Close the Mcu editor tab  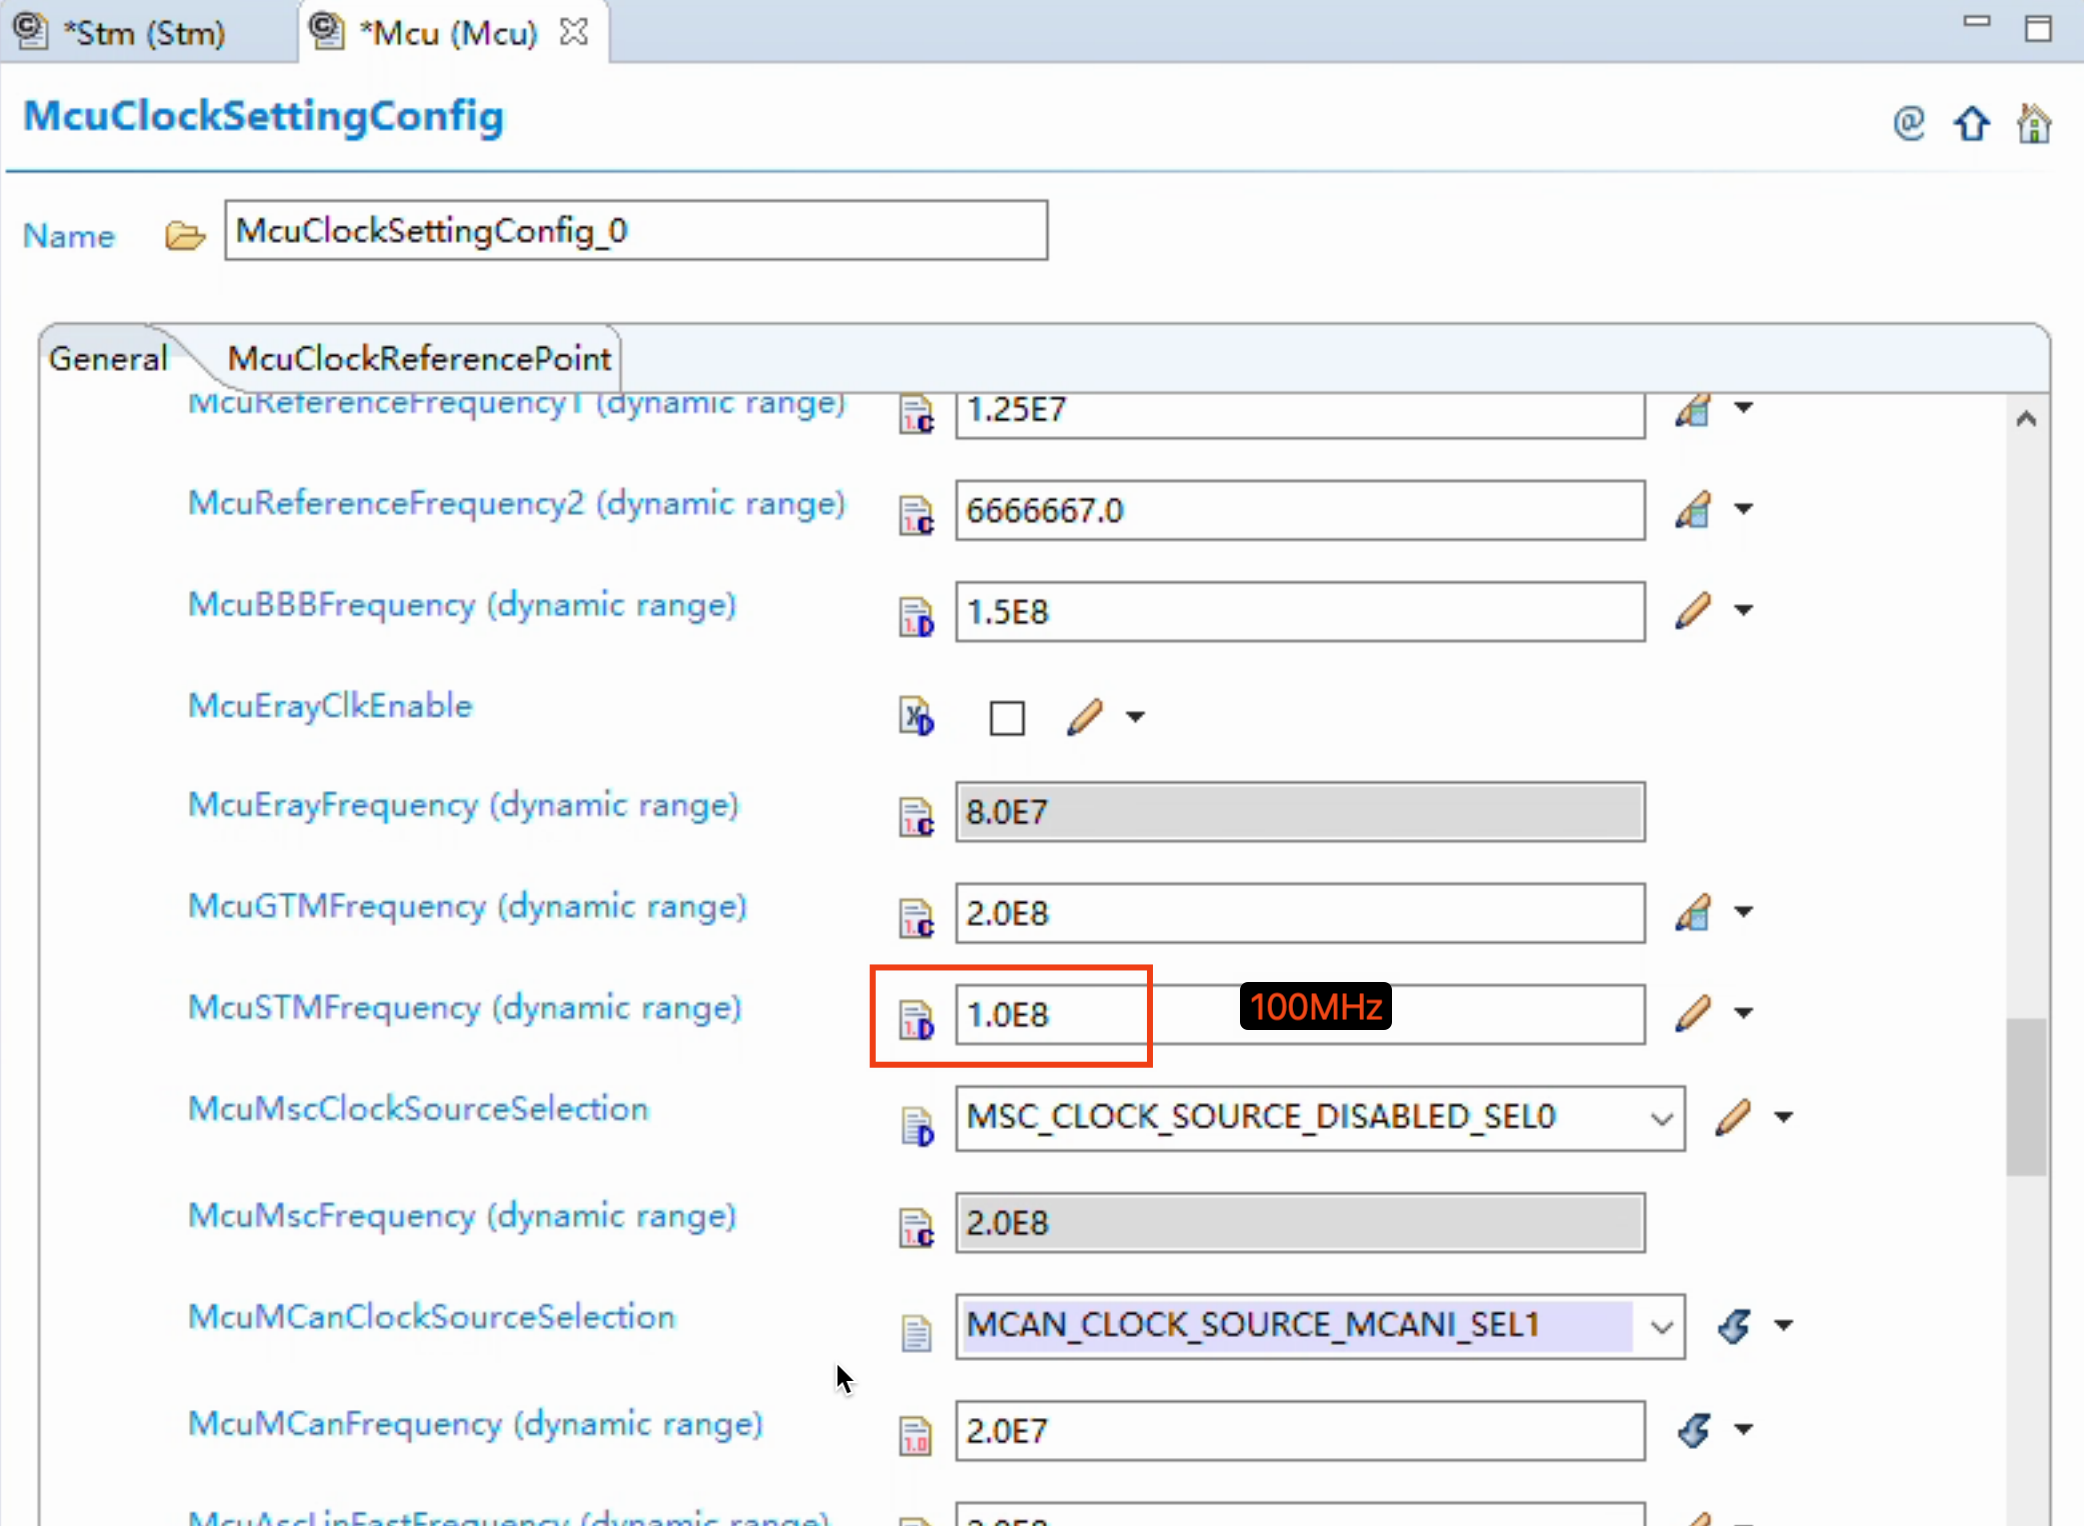tap(574, 32)
